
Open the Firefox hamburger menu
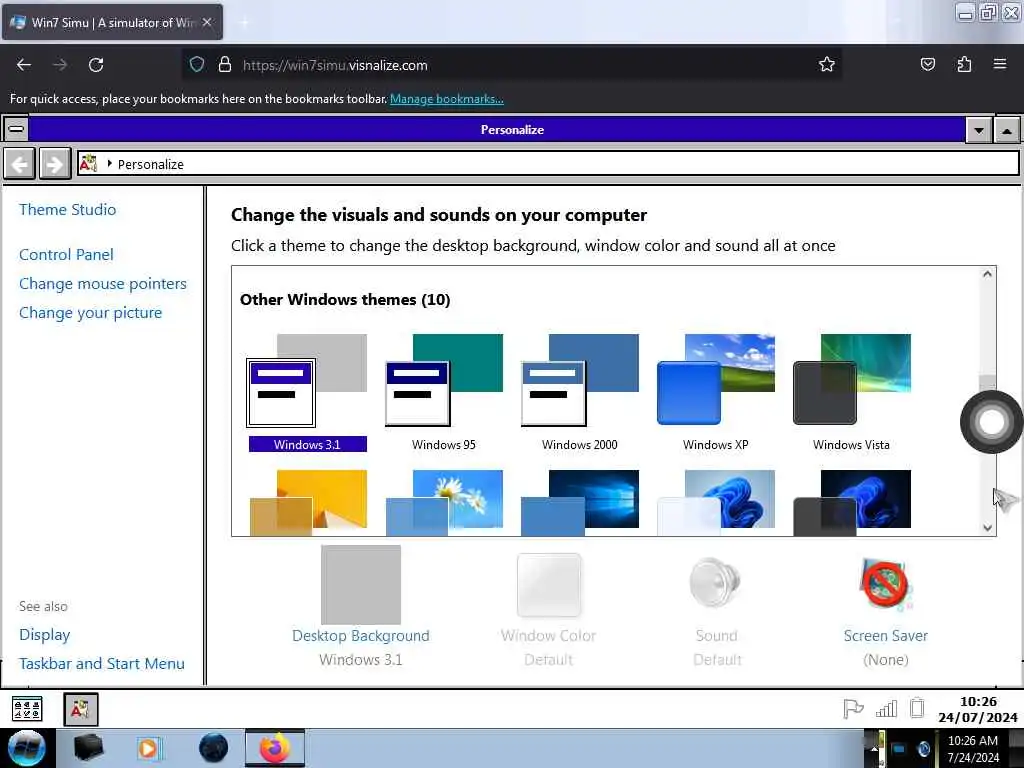(x=1000, y=64)
